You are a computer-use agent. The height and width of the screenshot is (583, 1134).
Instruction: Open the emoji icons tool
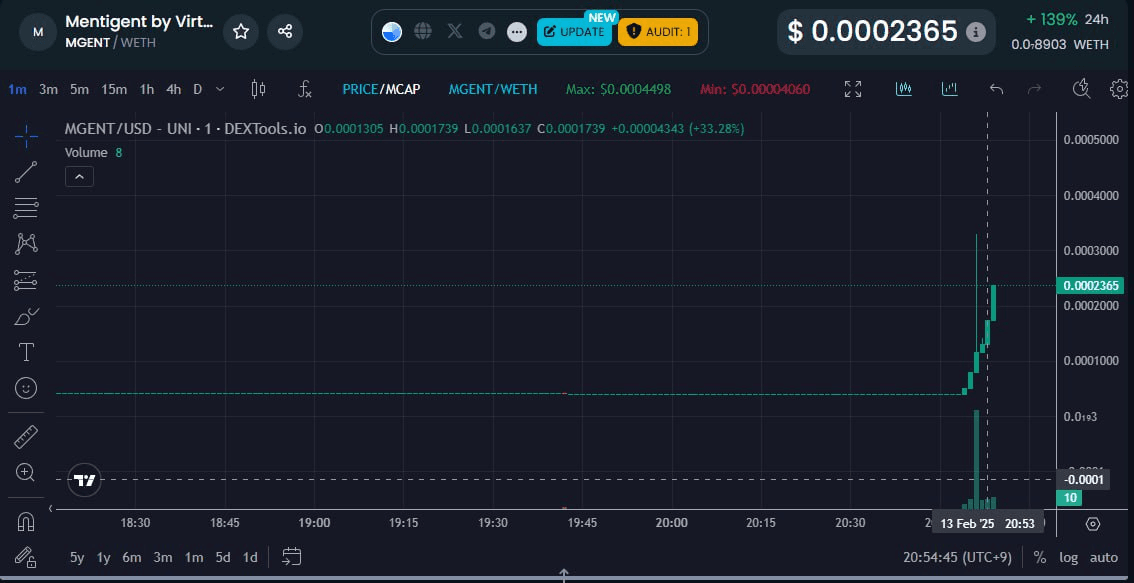[26, 388]
